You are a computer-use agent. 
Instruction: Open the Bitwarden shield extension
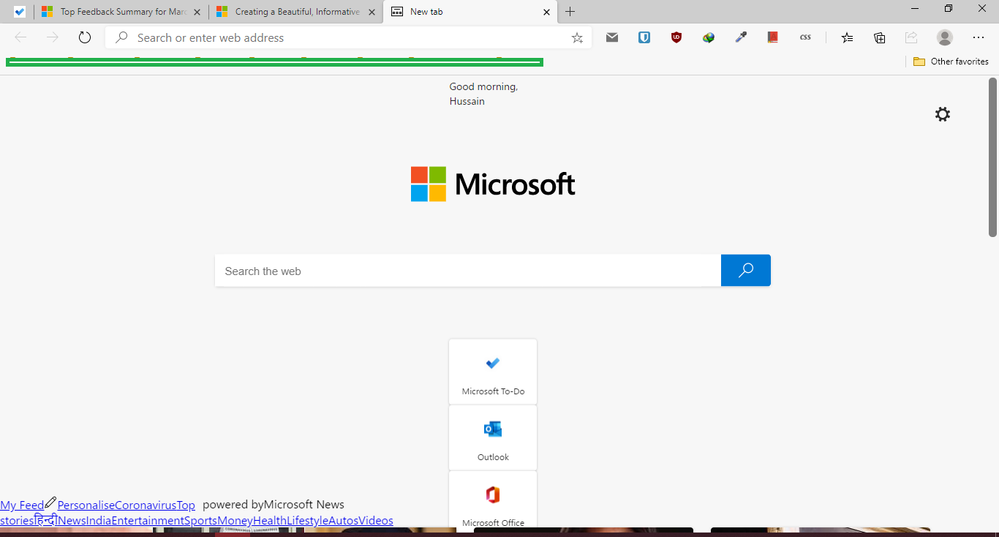pos(644,38)
